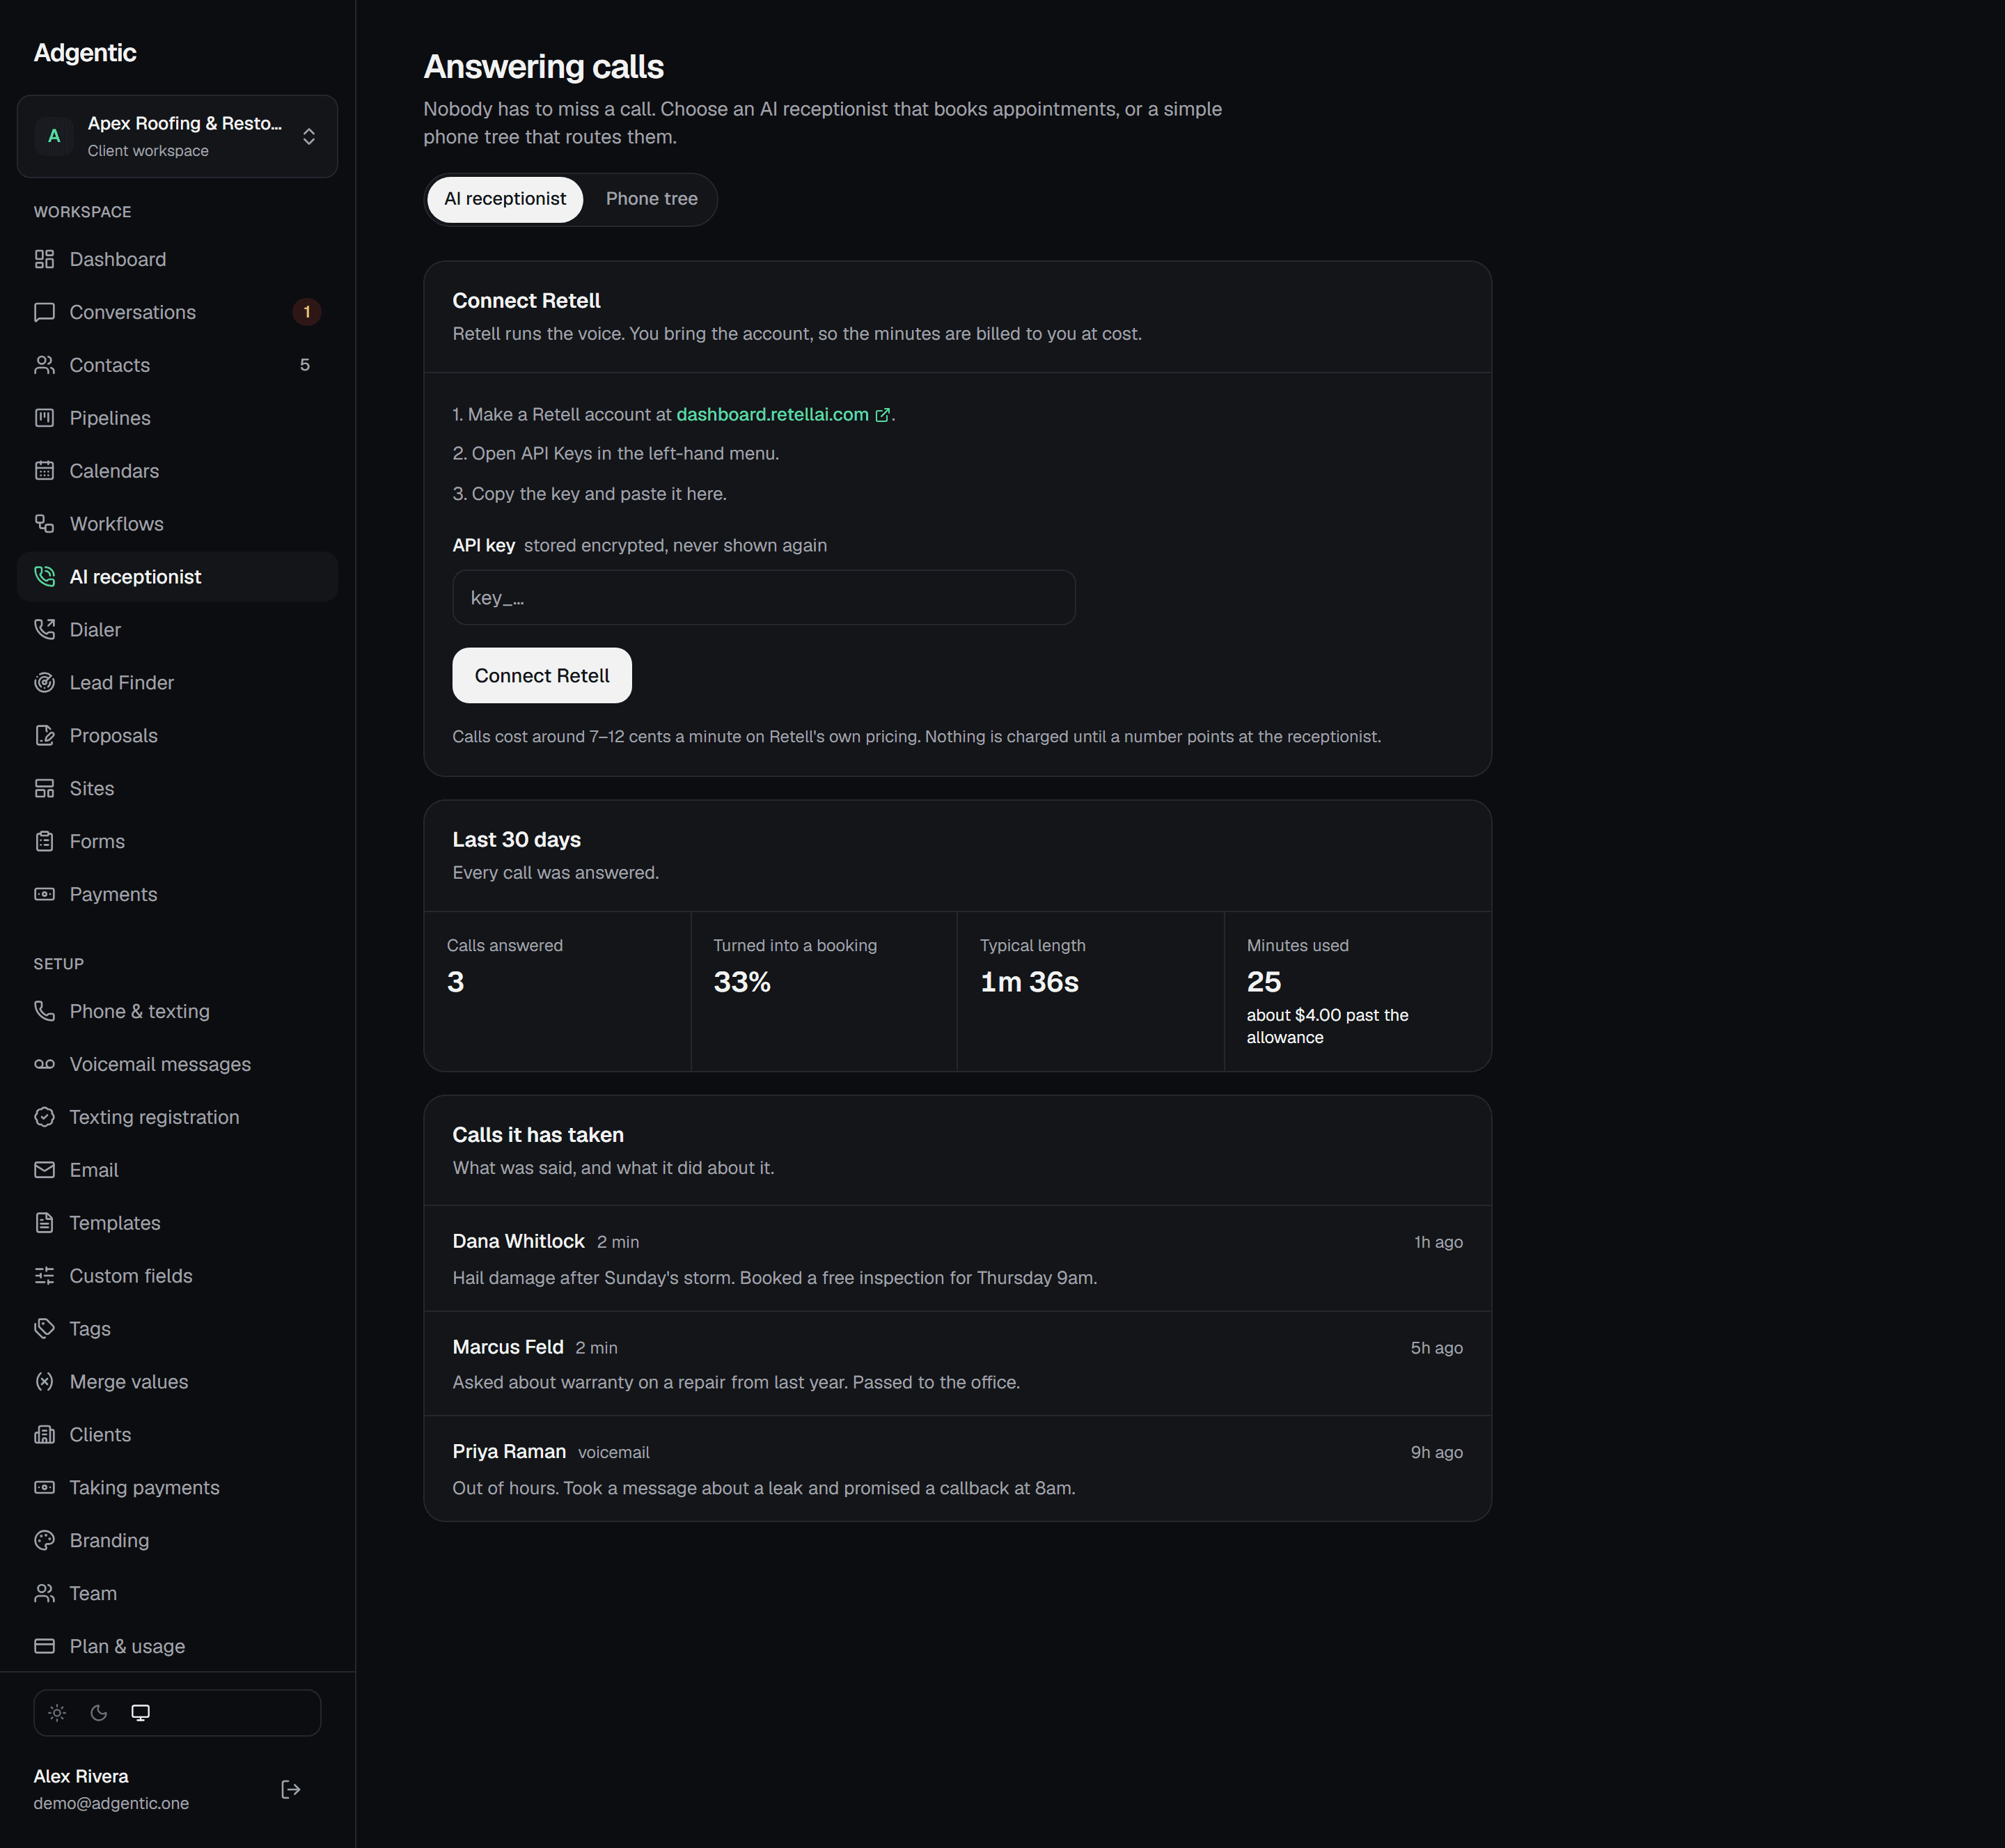2005x1848 pixels.
Task: Click the Voicemail messages icon
Action: [44, 1064]
